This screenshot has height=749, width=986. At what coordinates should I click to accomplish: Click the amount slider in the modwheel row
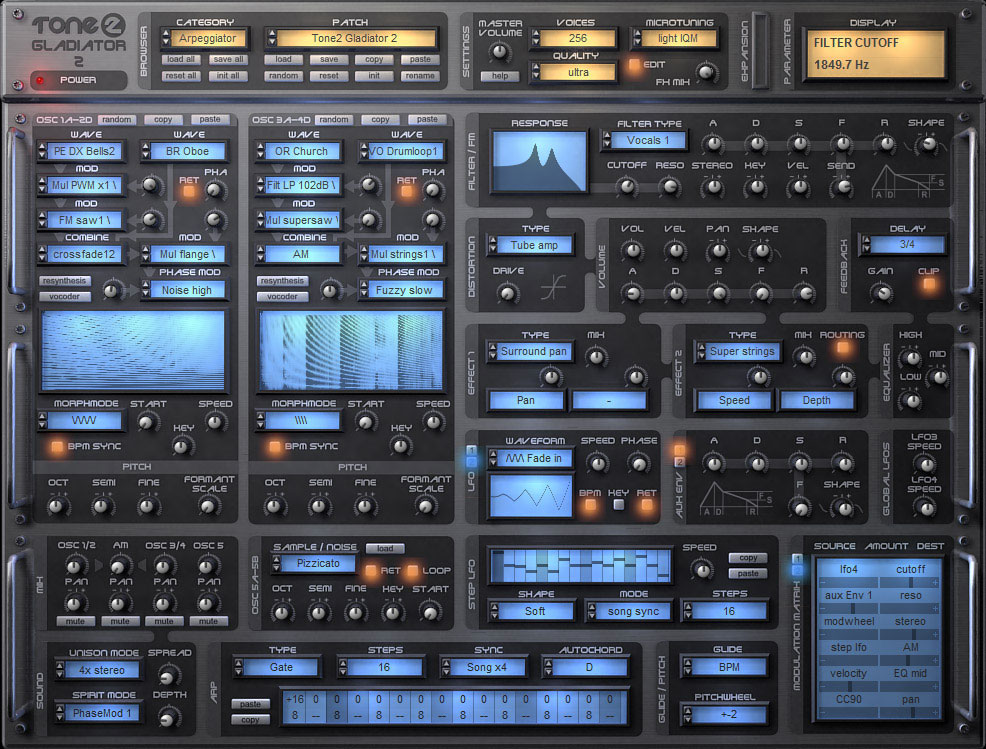pyautogui.click(x=879, y=635)
